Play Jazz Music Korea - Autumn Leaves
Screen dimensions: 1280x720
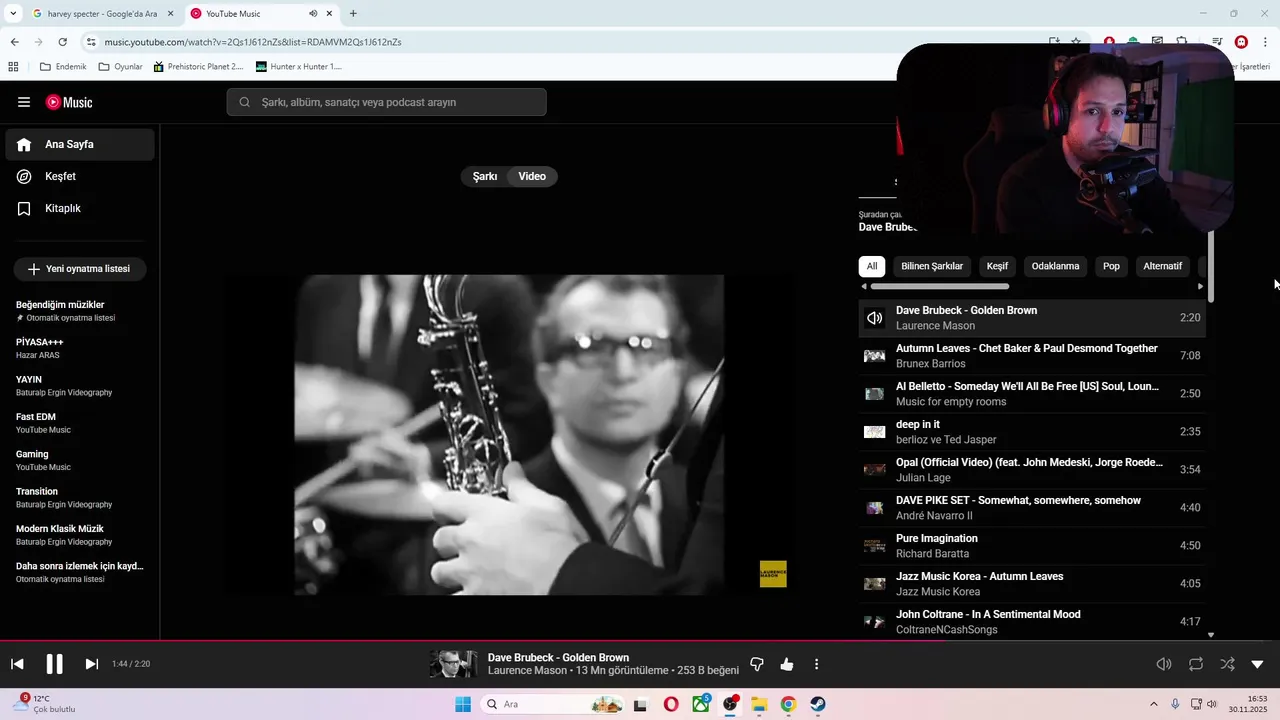click(x=1032, y=584)
